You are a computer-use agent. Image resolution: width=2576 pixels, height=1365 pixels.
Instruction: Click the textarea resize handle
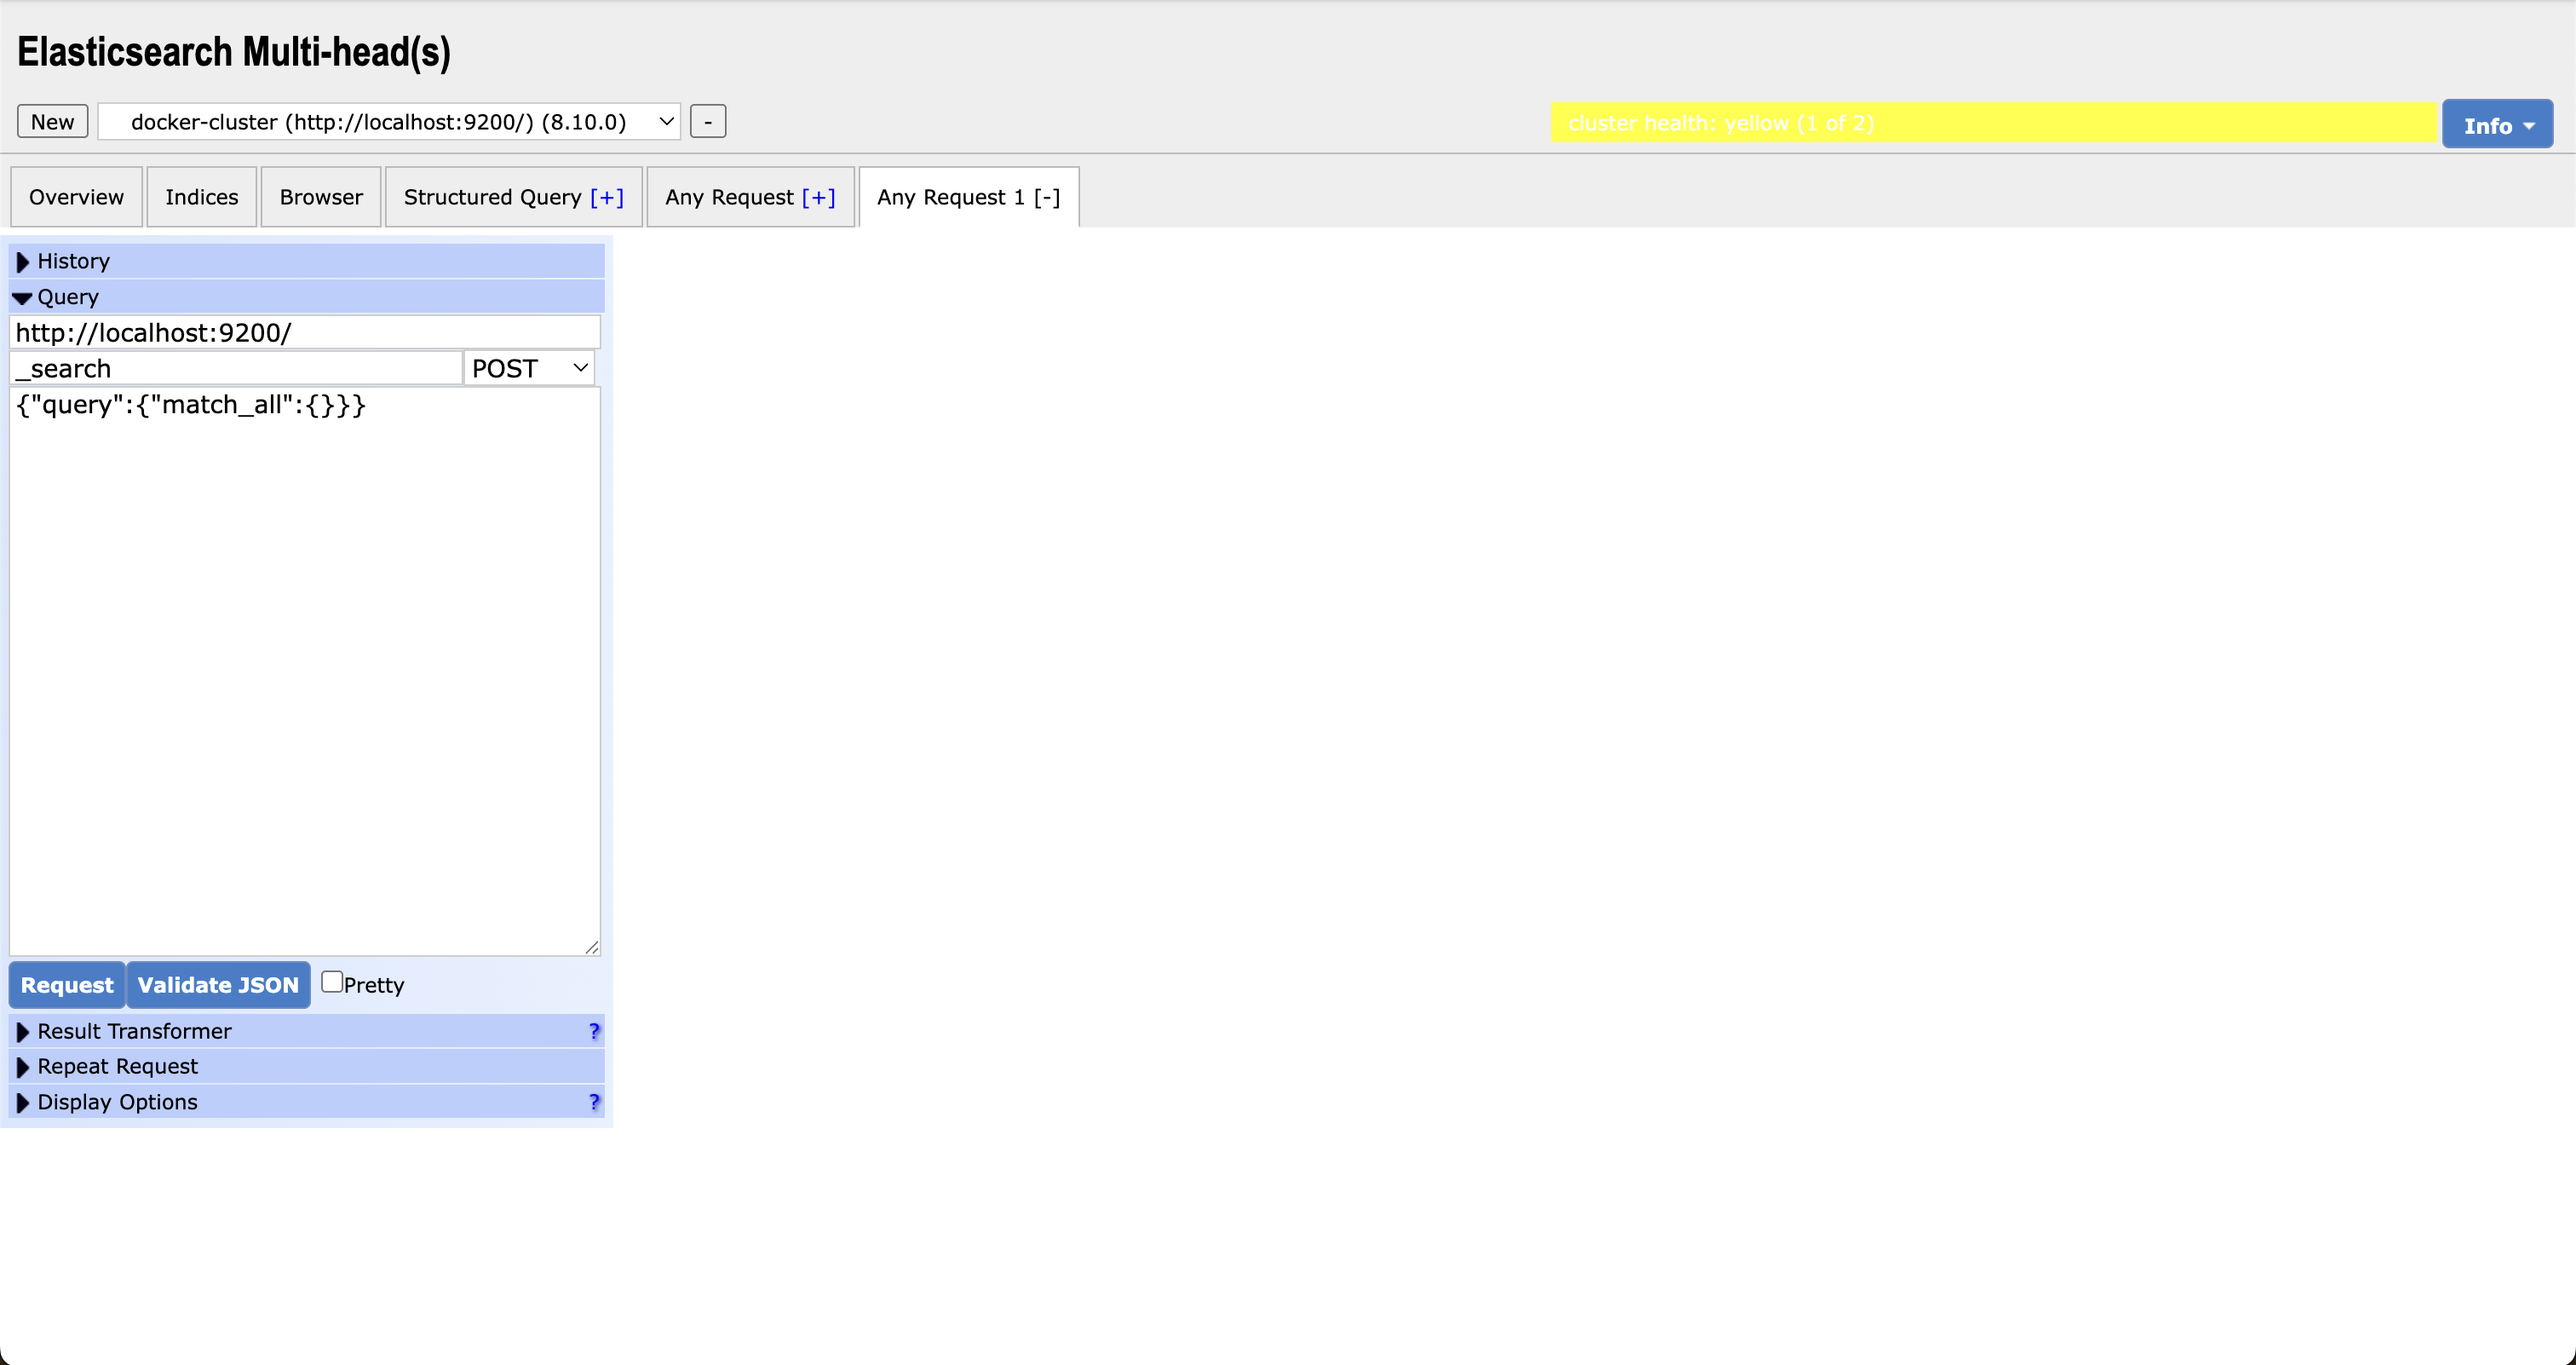[x=592, y=947]
